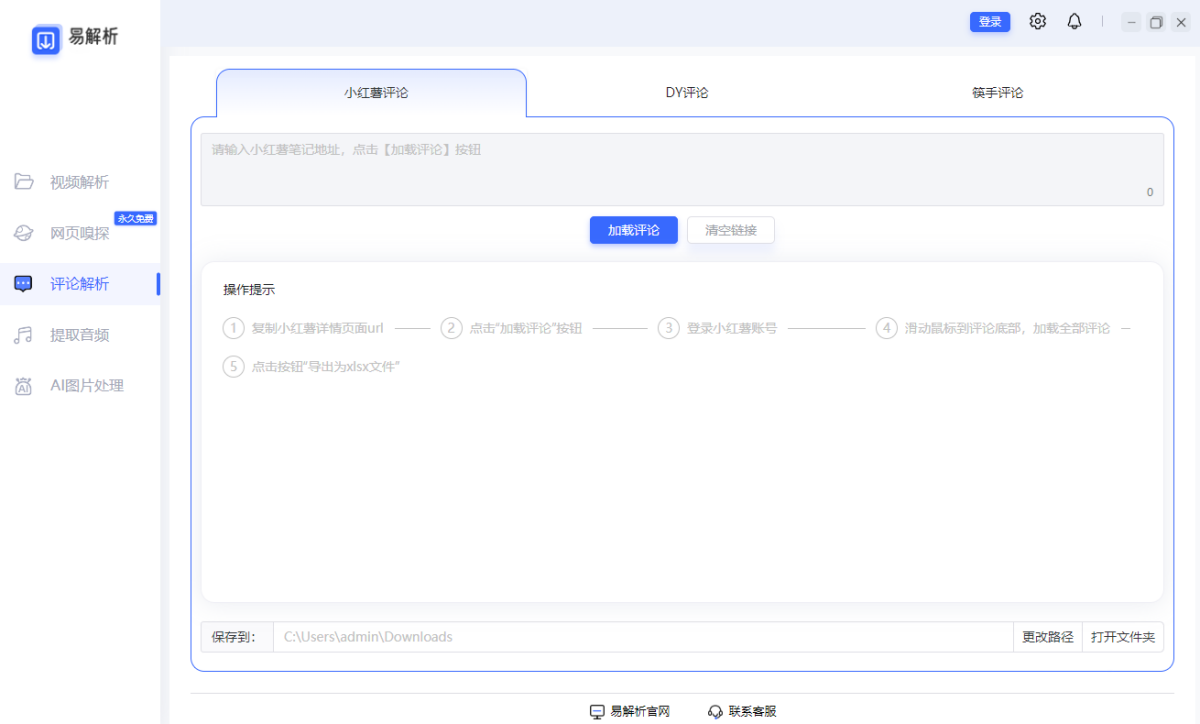Screen dimensions: 1200x724
Task: Clear links with 清空链接
Action: (731, 230)
